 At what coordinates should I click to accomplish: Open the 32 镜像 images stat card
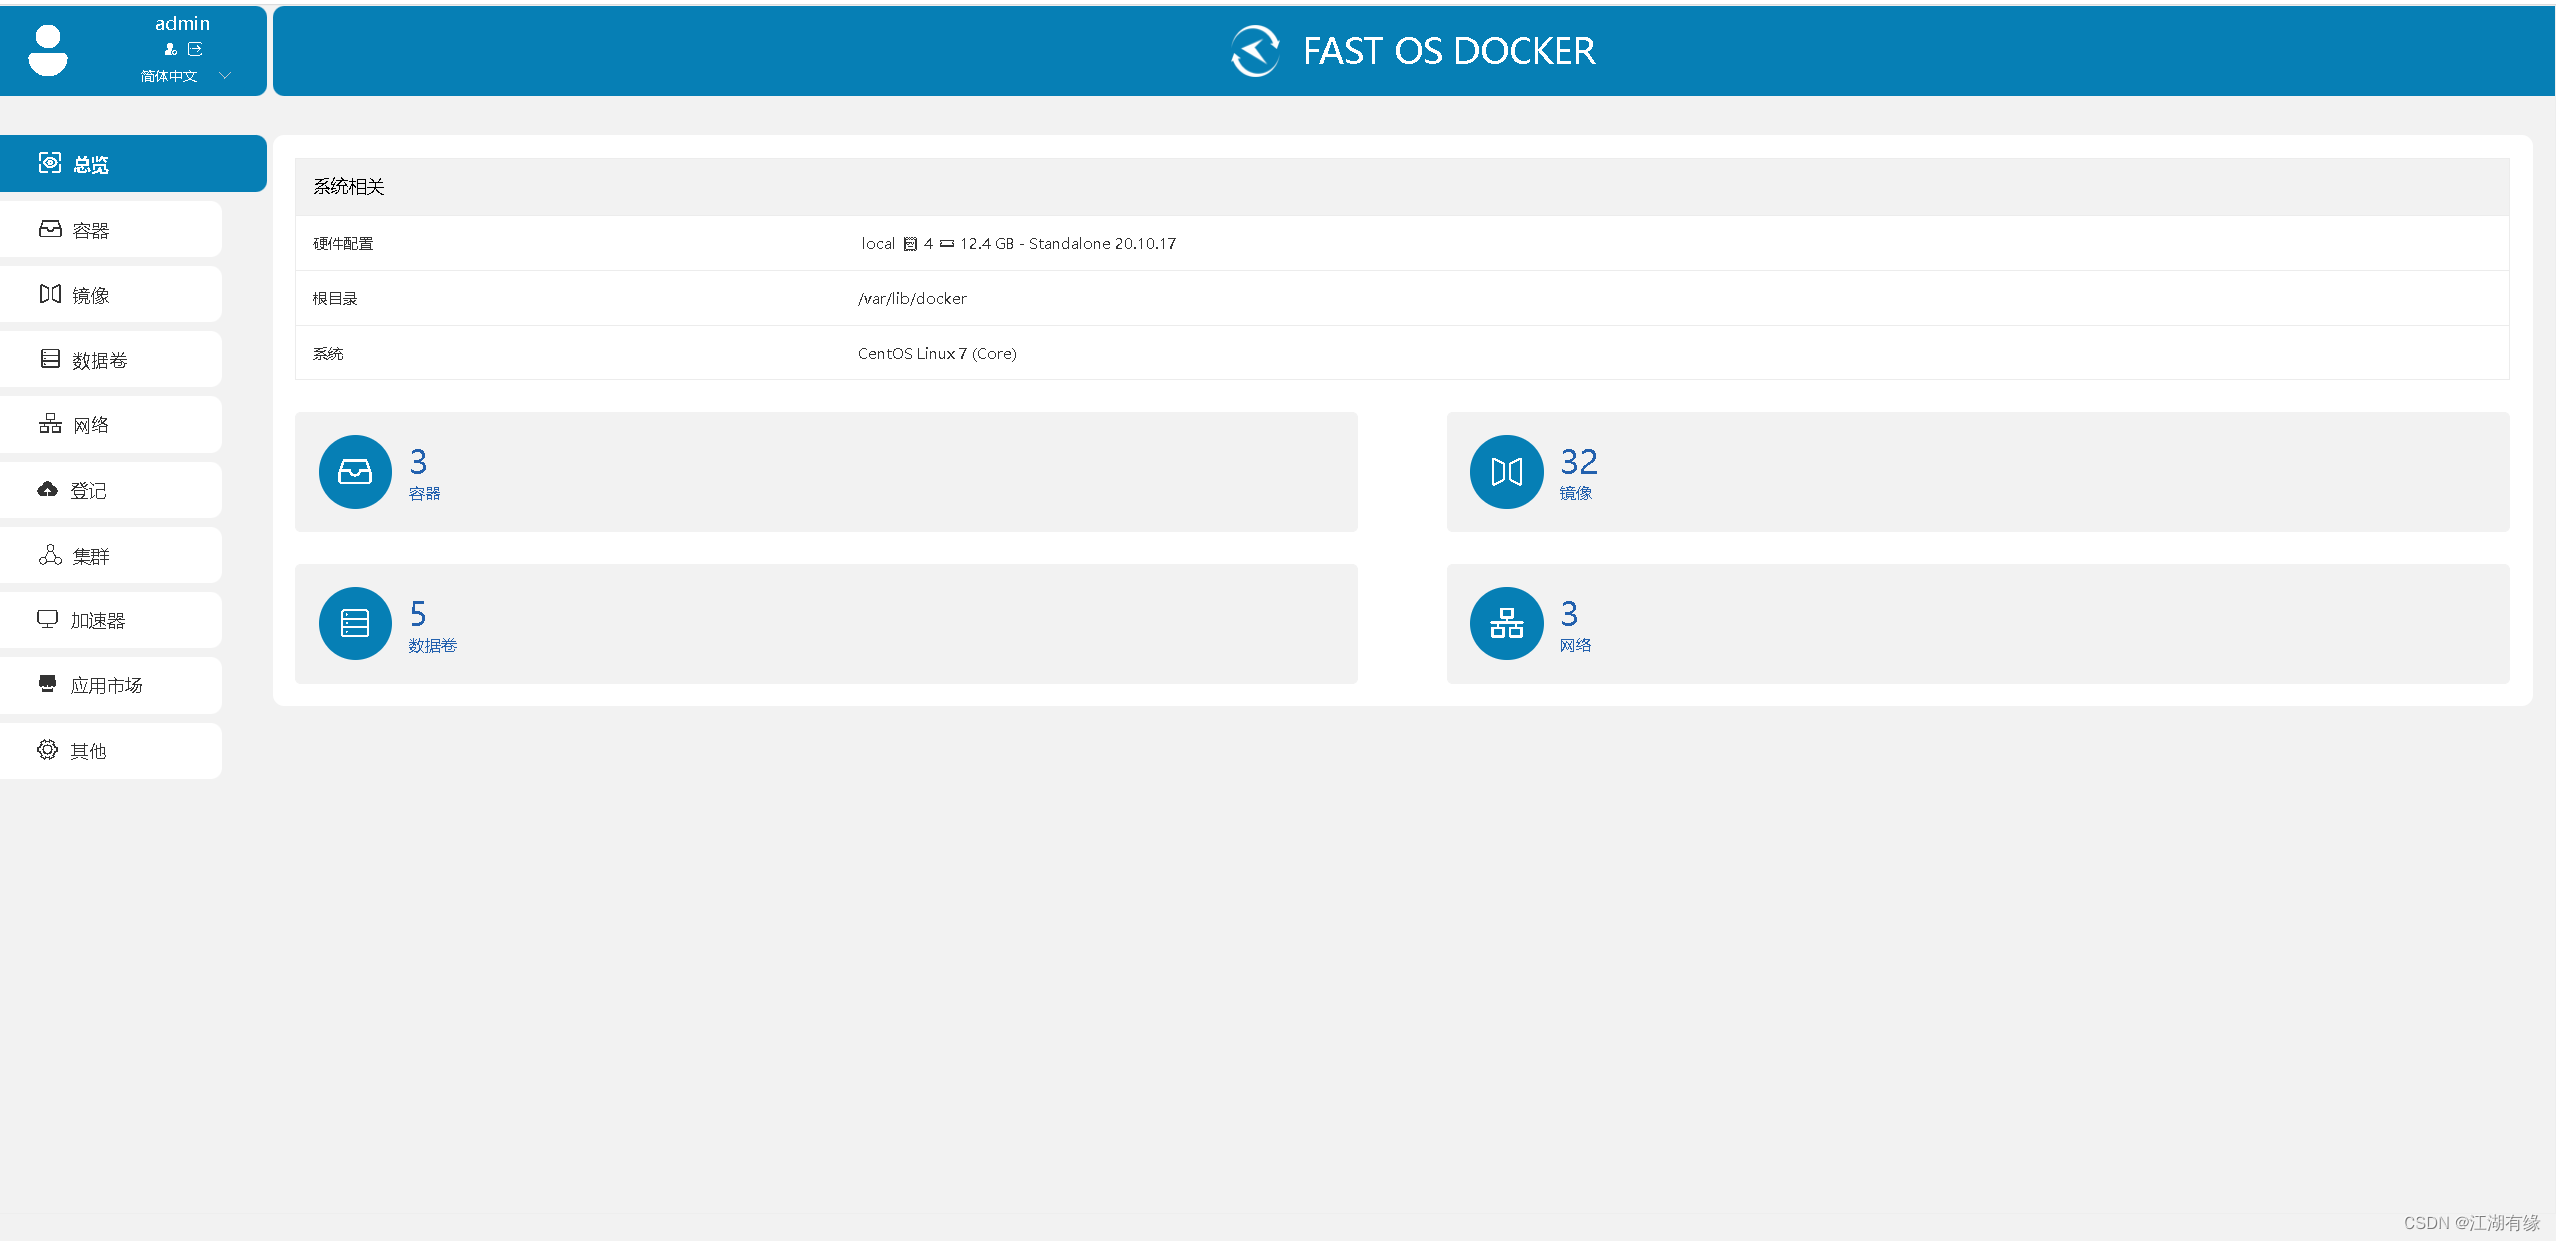pyautogui.click(x=1978, y=472)
